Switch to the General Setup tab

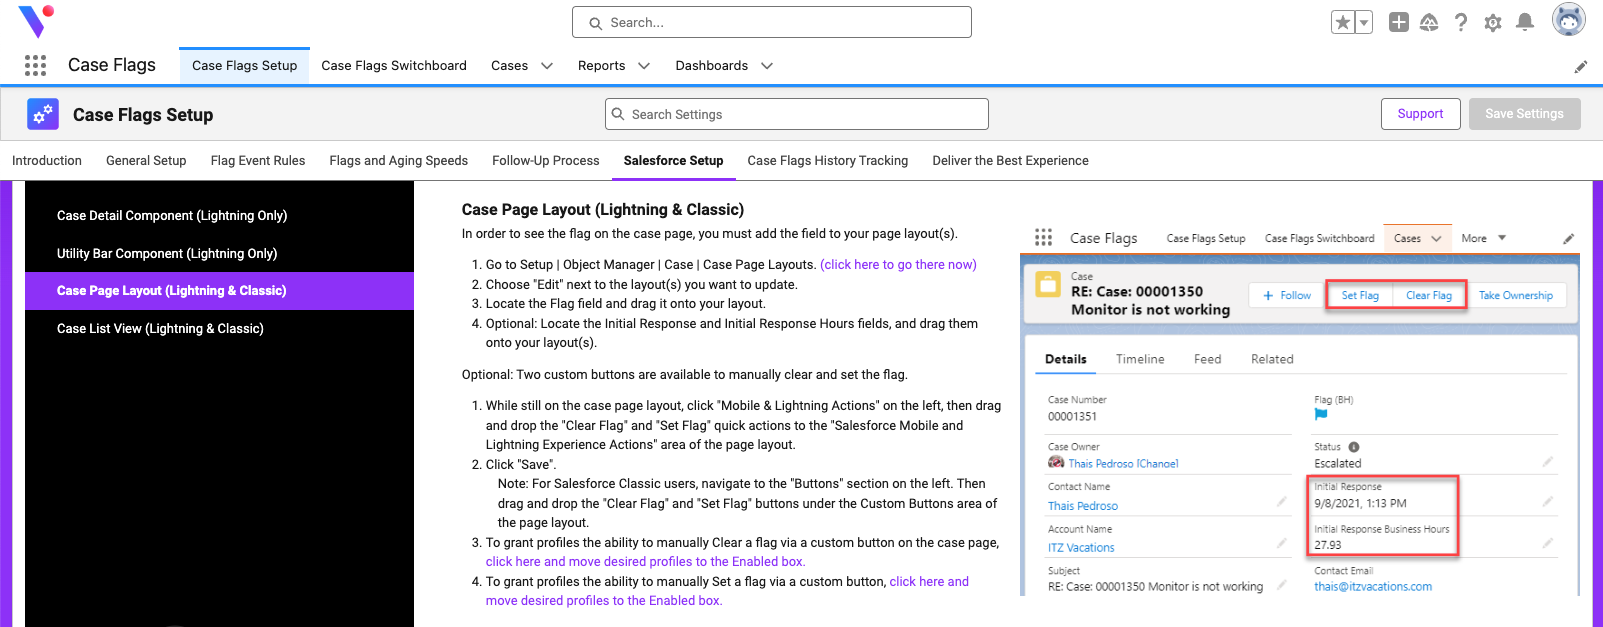pos(146,161)
